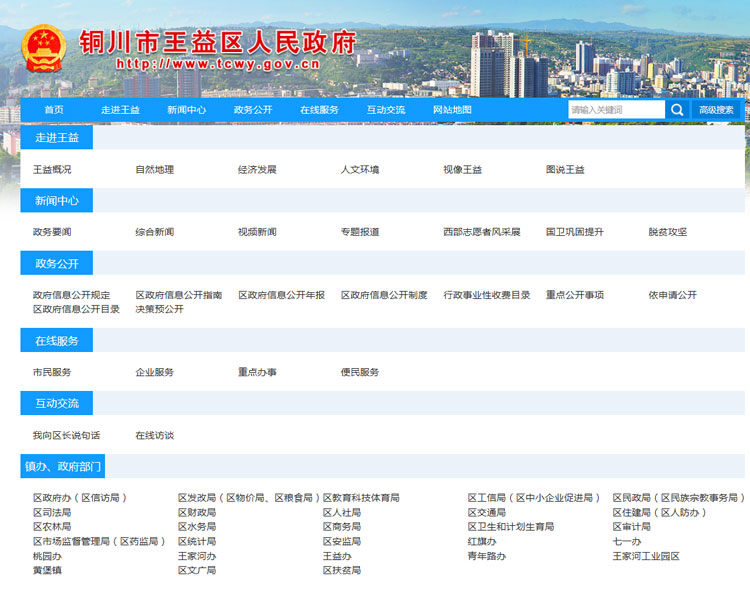
Task: Click the magnifier search icon
Action: 677,110
